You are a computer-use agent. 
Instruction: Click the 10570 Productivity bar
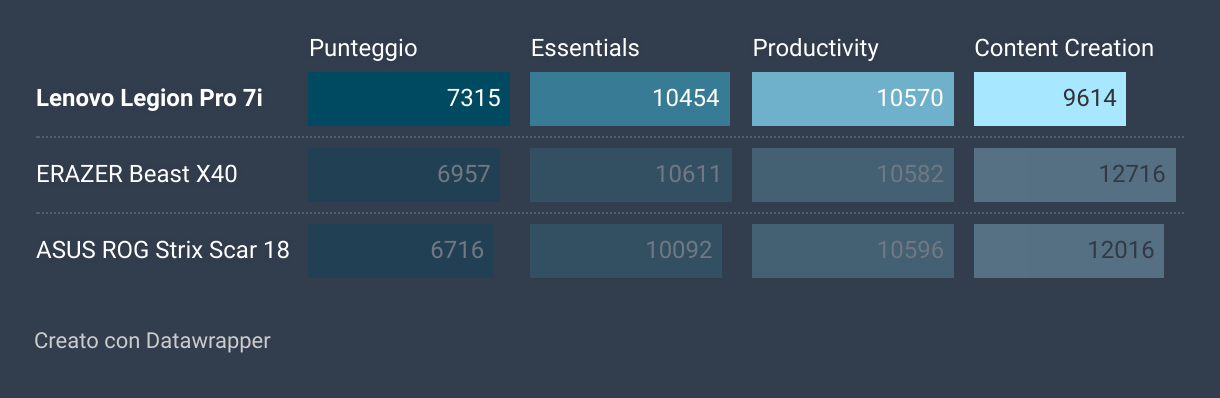tap(853, 98)
